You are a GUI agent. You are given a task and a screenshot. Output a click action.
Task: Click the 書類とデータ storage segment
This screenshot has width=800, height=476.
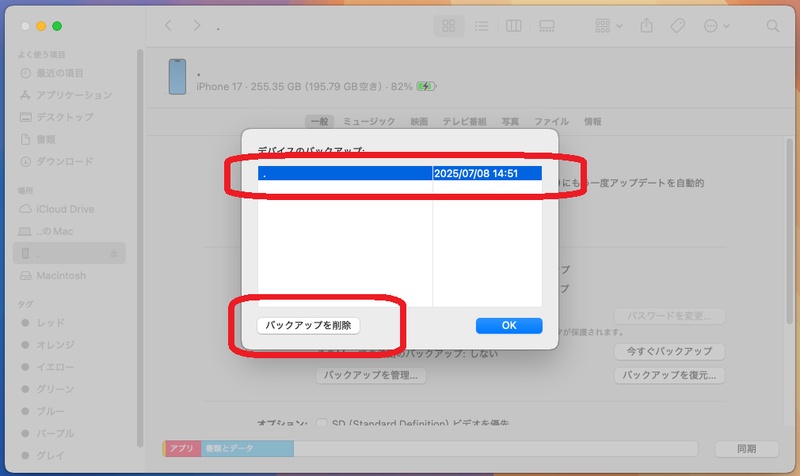[x=247, y=448]
